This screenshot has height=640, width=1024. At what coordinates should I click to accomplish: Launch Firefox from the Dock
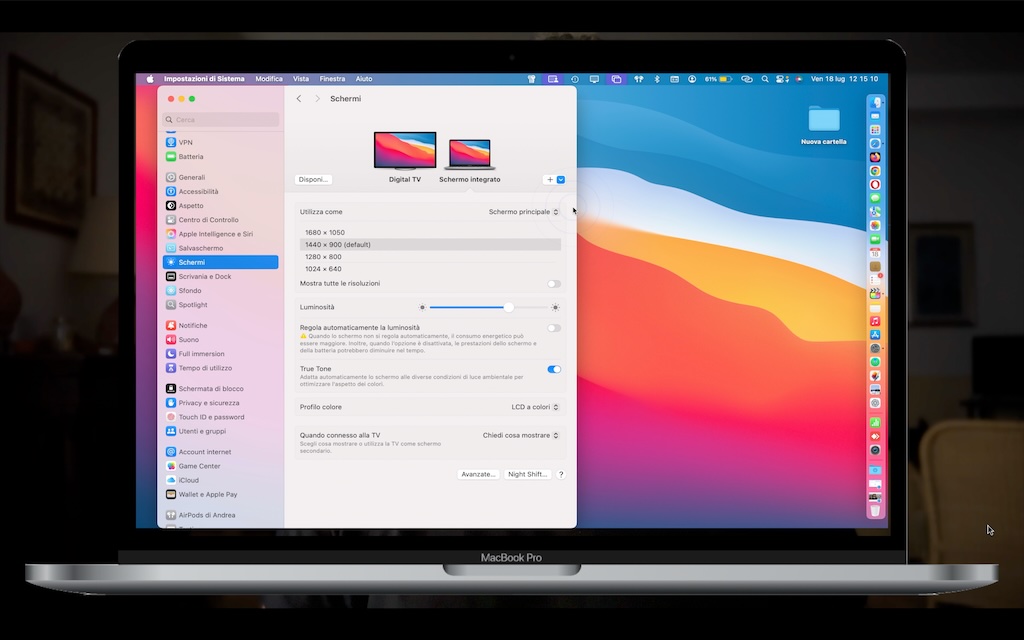[x=875, y=157]
